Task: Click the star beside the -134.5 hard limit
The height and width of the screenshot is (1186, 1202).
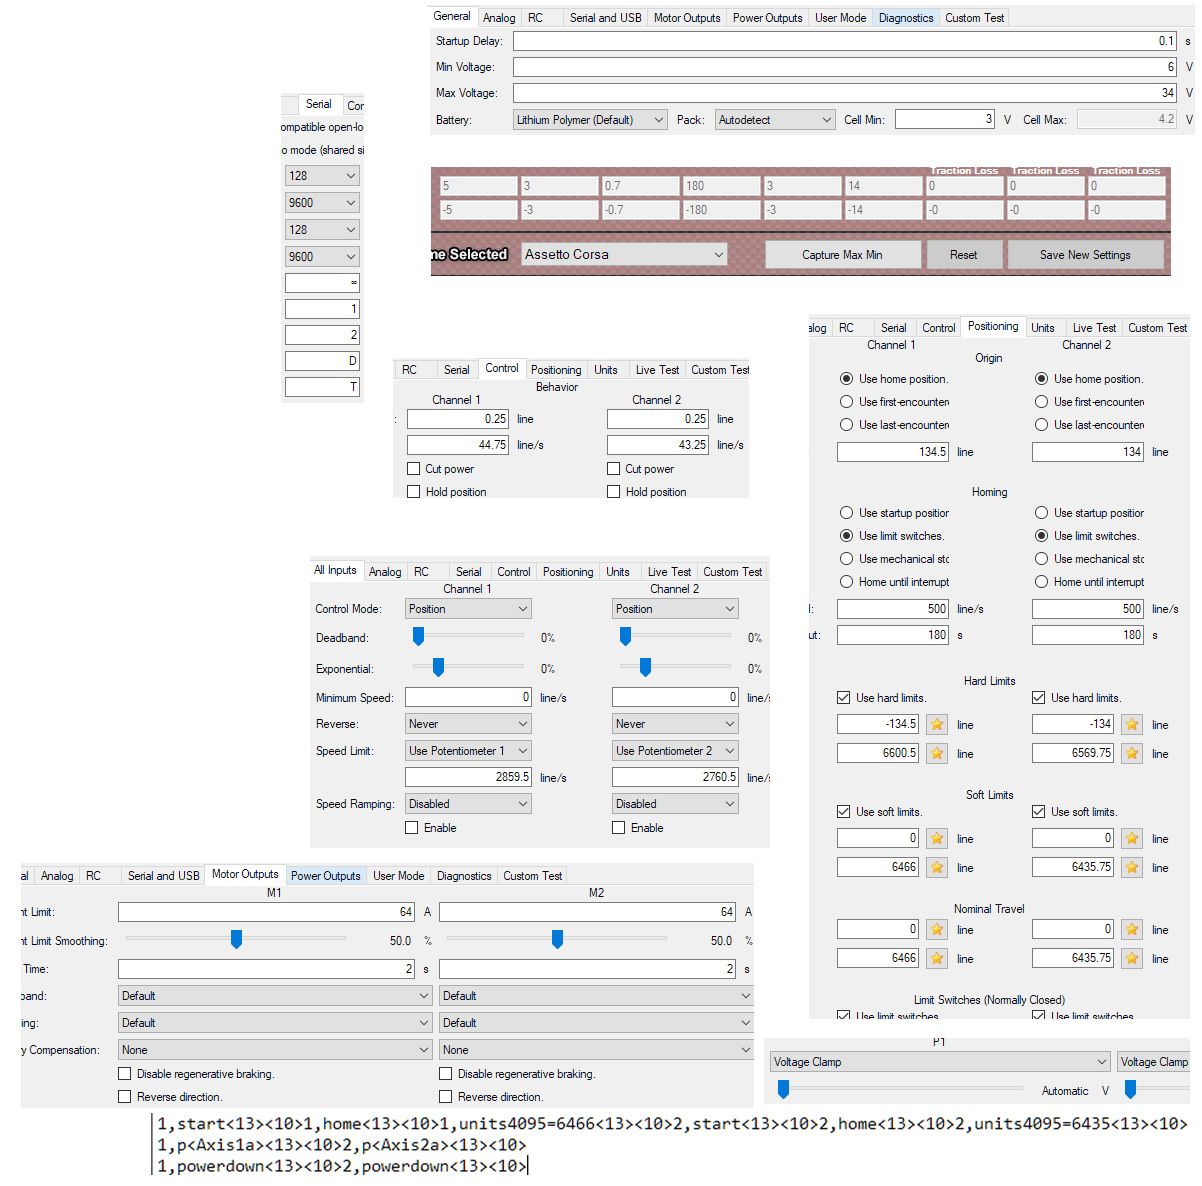Action: point(937,724)
